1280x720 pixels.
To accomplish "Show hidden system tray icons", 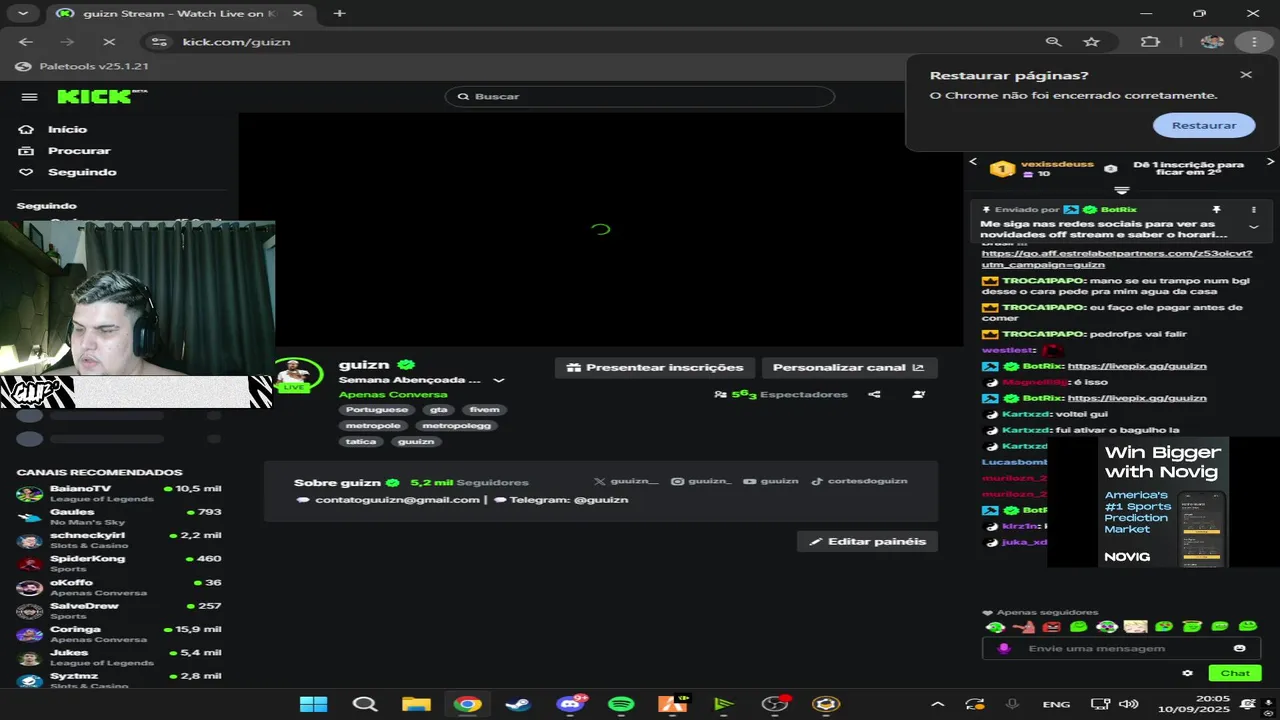I will [937, 704].
